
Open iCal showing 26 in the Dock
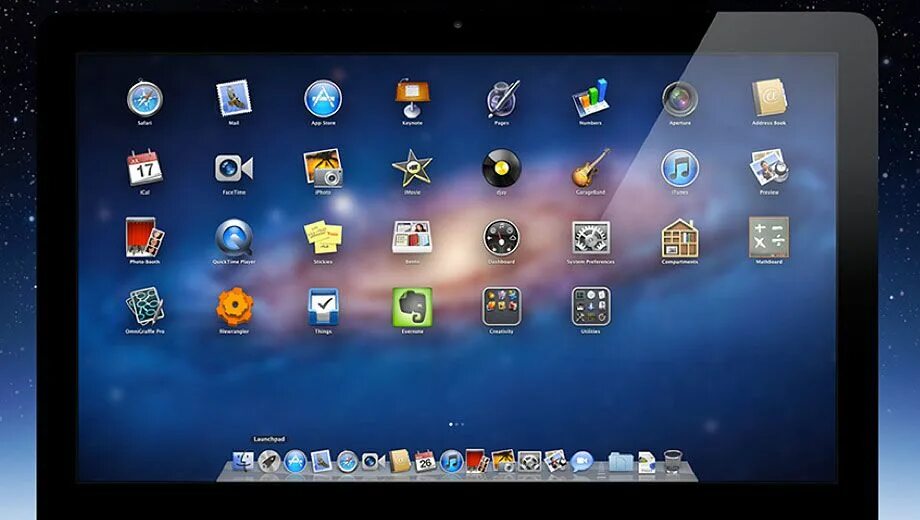[x=425, y=461]
